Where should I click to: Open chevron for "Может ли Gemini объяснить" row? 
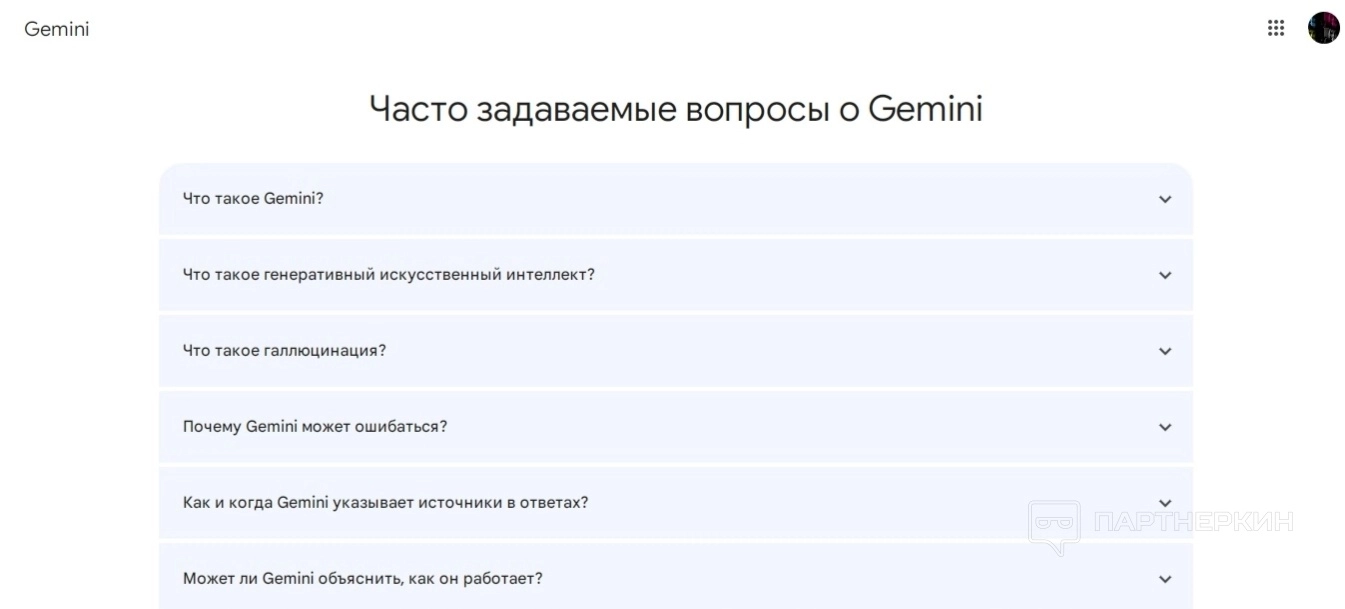click(1164, 579)
